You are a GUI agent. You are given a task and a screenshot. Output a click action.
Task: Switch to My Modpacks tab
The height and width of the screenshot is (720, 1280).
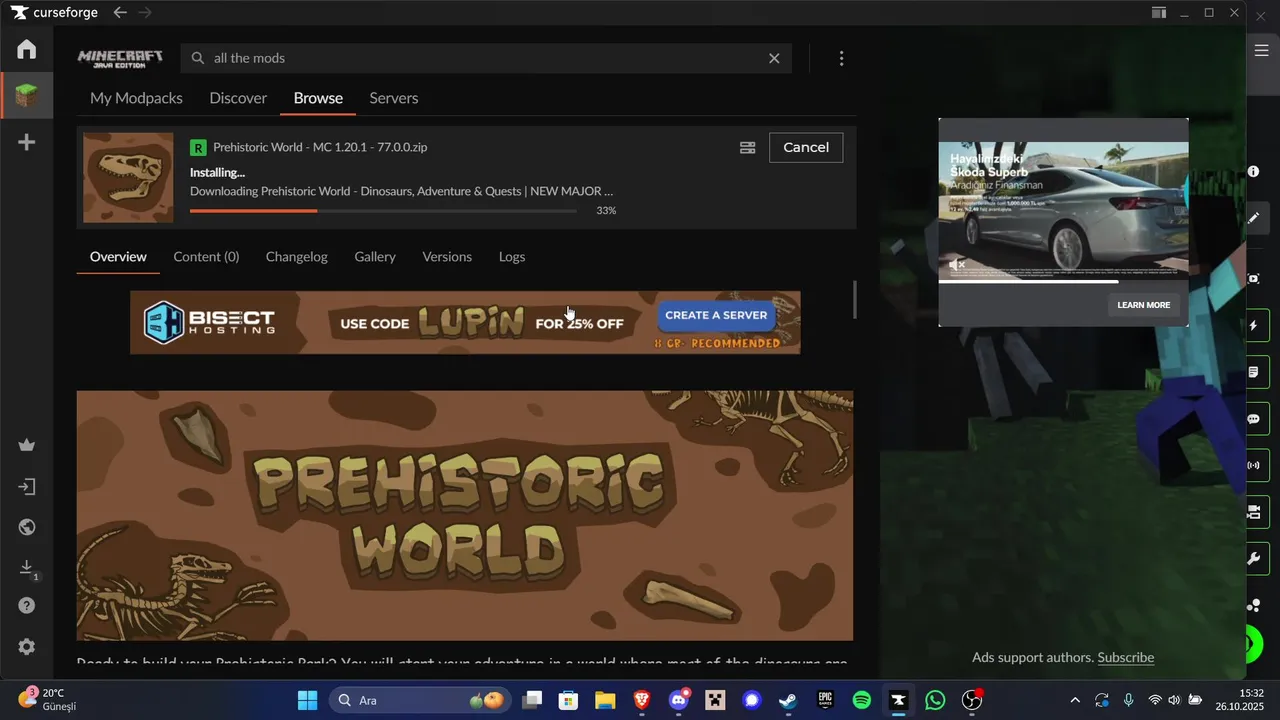(x=136, y=98)
